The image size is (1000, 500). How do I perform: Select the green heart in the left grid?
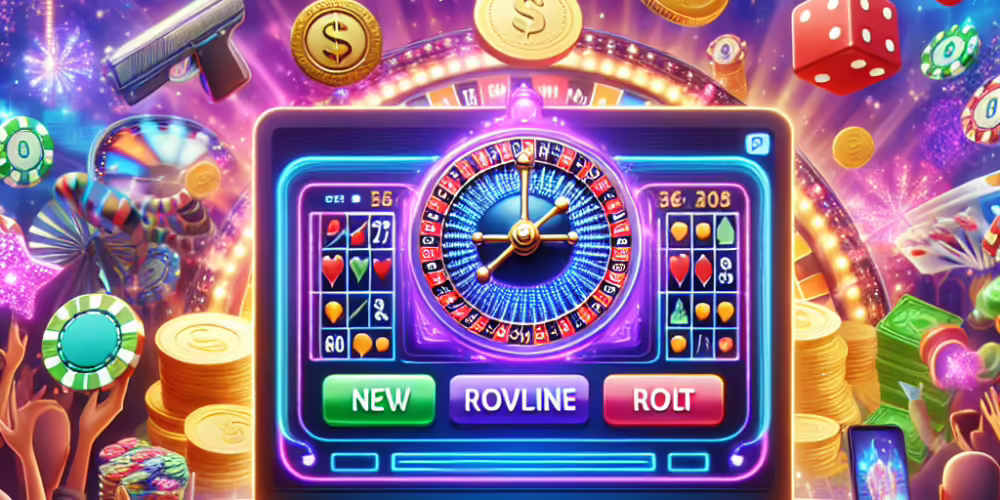359,269
